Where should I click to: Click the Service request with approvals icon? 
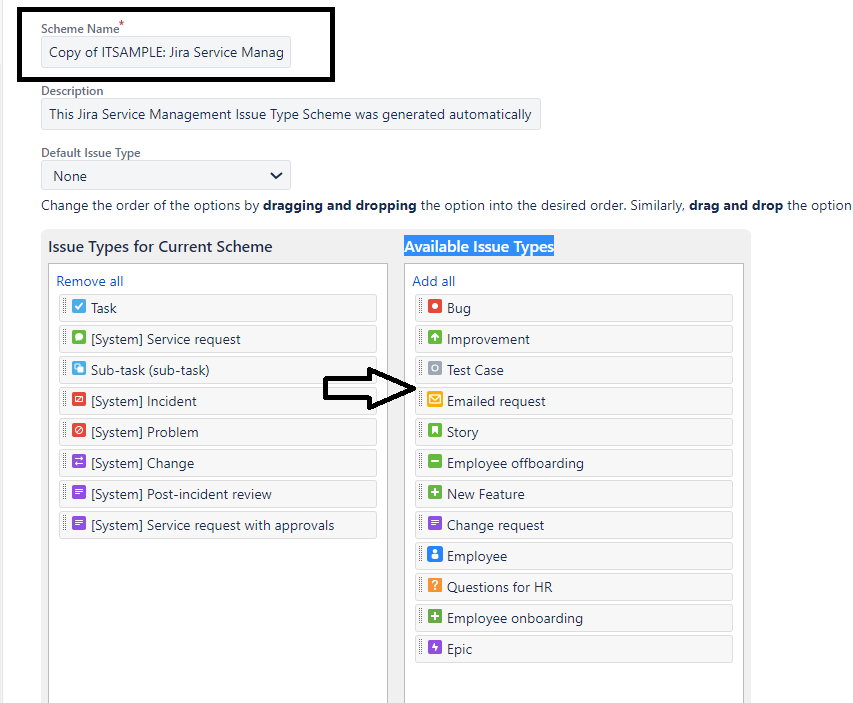[x=79, y=523]
